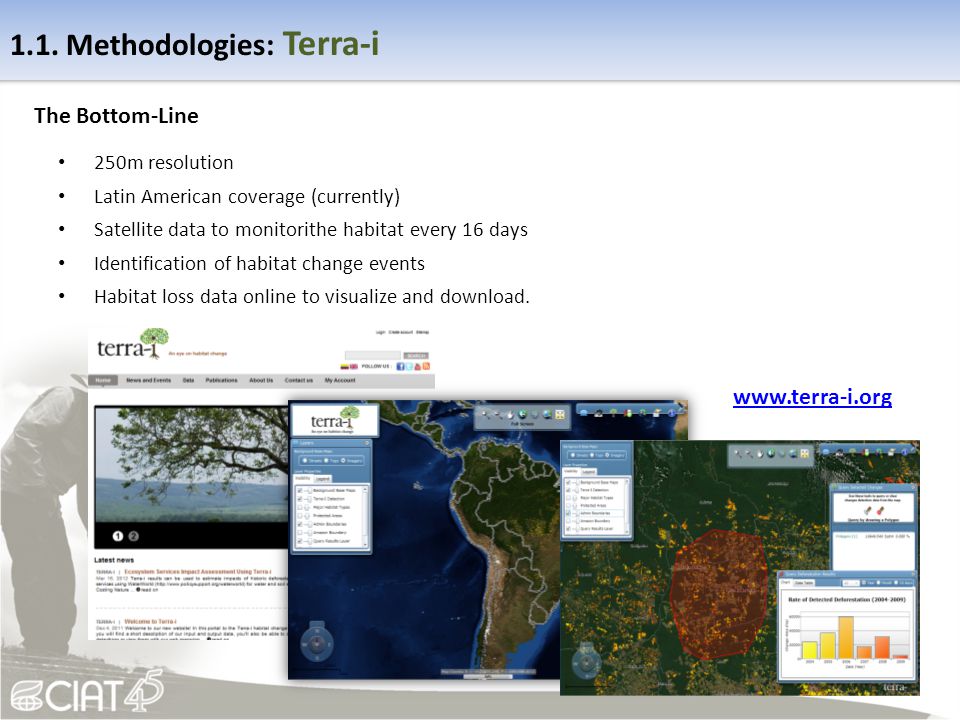Screen dimensions: 960x720
Task: Toggle Admin Boundaries checkbox in middle map
Action: [x=299, y=524]
